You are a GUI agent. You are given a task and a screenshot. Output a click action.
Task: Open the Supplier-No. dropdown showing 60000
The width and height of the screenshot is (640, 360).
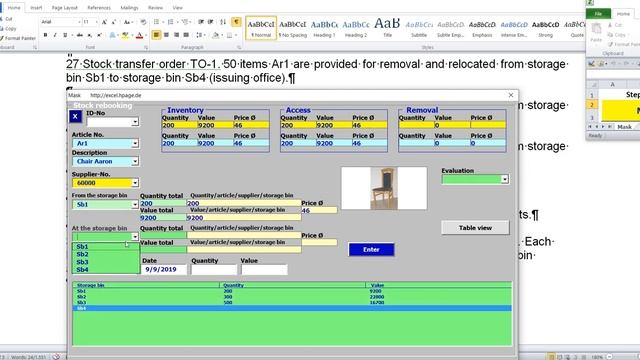pos(135,183)
